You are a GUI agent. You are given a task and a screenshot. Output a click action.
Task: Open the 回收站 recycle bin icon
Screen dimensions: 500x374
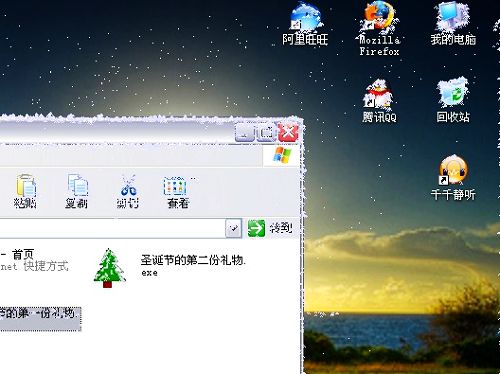point(453,100)
